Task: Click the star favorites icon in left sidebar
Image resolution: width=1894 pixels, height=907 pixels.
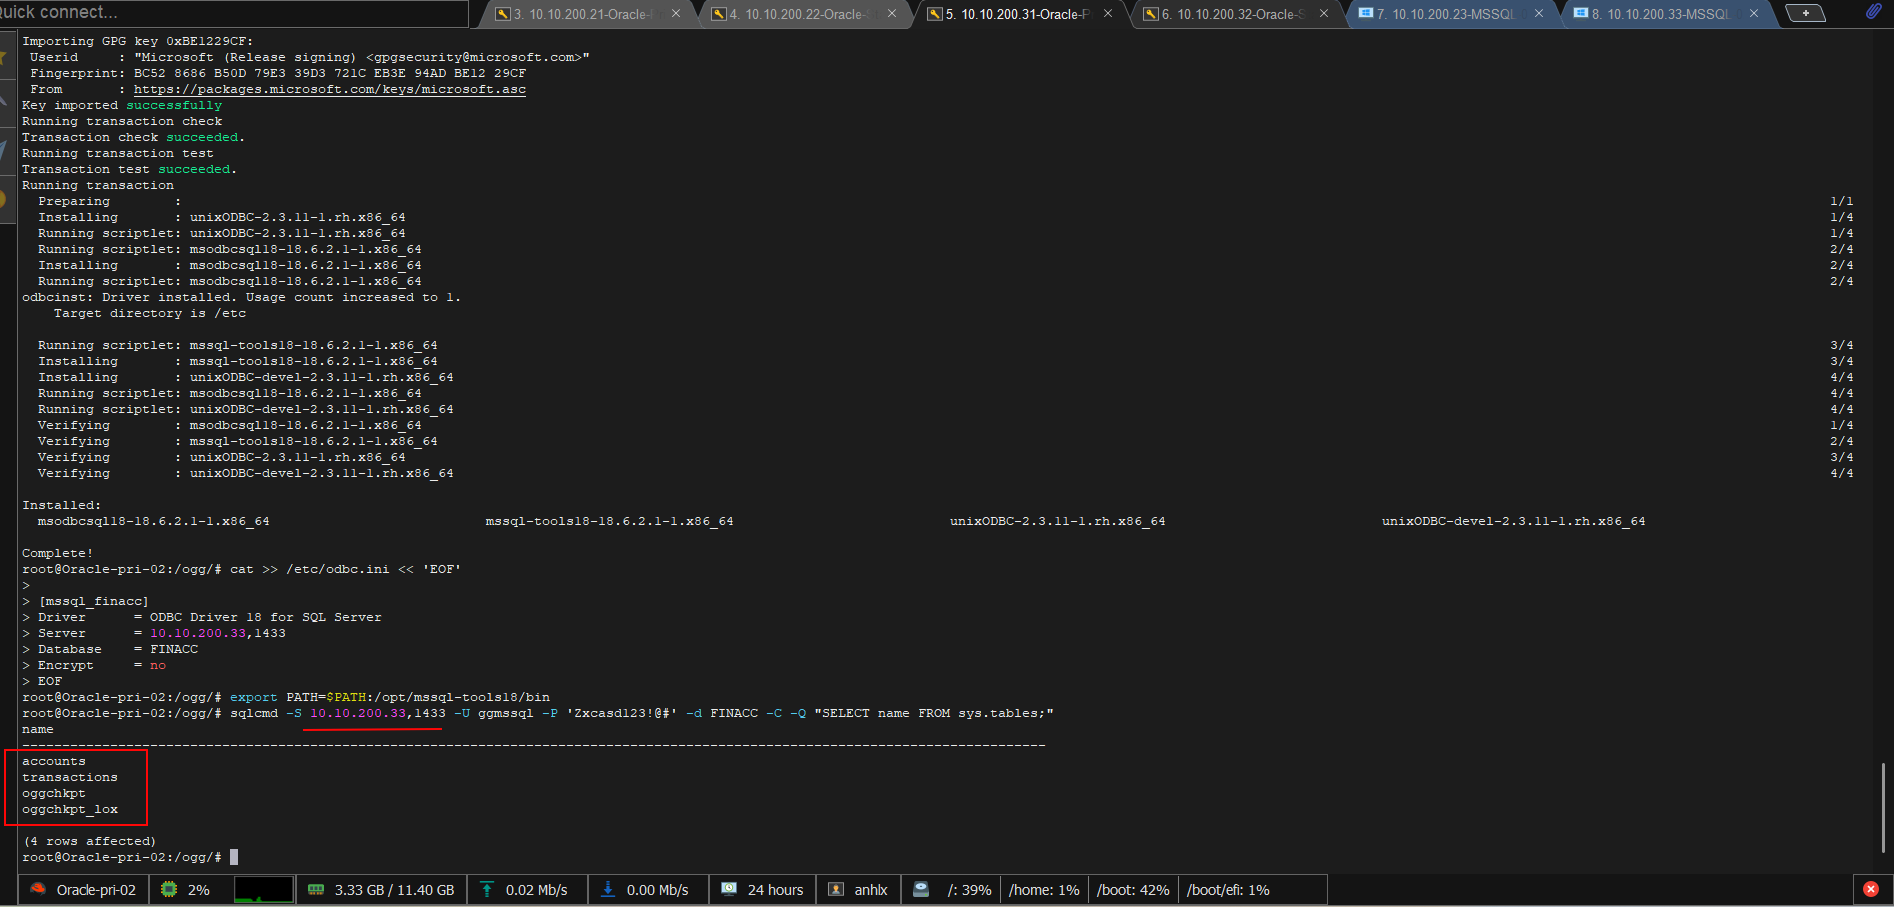Action: 4,56
